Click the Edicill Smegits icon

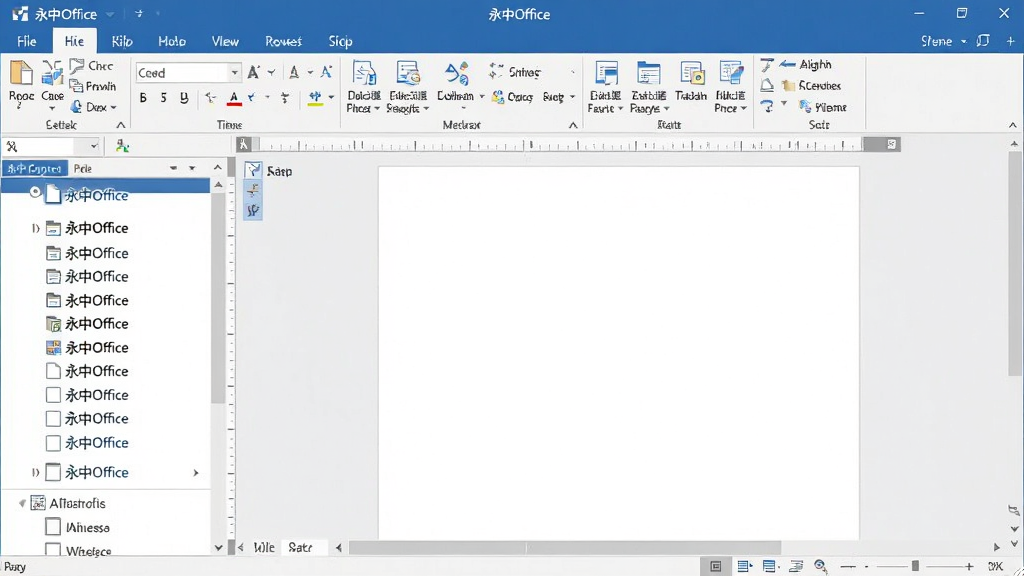pos(408,73)
